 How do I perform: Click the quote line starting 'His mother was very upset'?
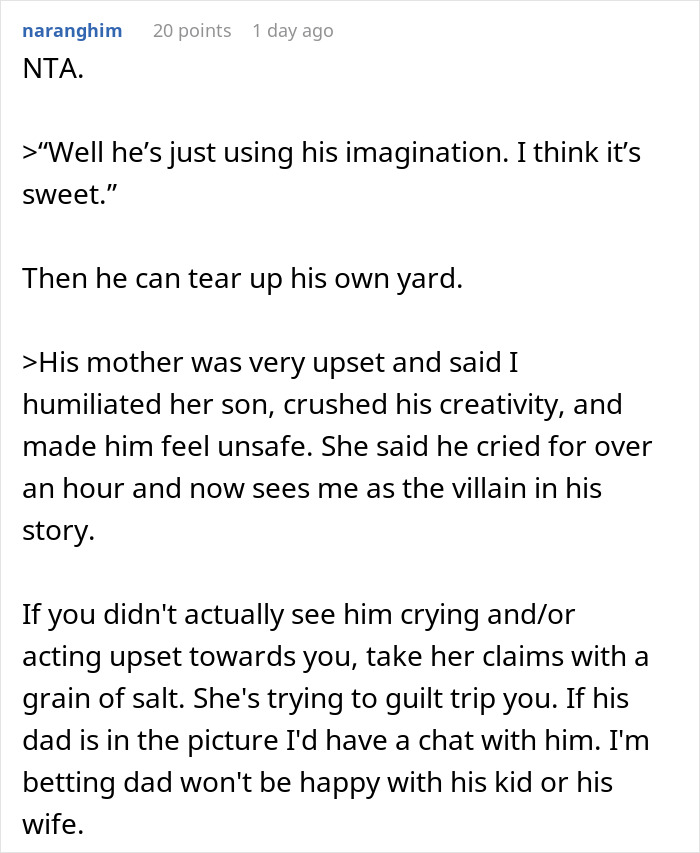click(270, 363)
